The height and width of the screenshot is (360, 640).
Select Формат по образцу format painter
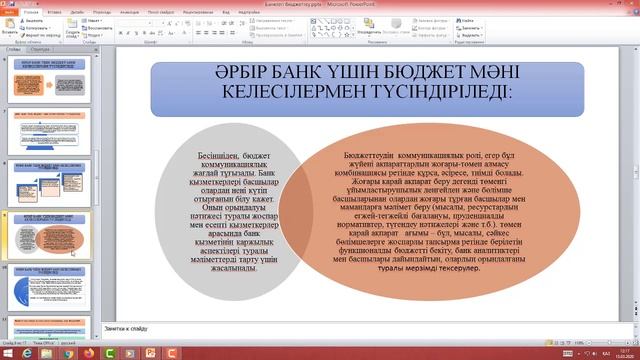(40, 35)
